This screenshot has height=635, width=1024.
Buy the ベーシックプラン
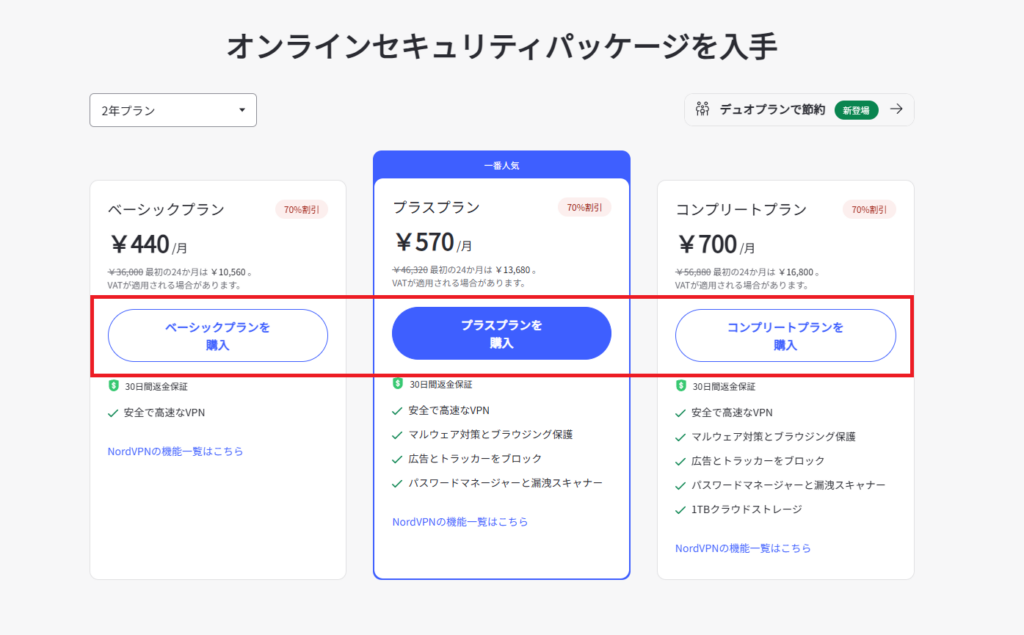(x=217, y=336)
